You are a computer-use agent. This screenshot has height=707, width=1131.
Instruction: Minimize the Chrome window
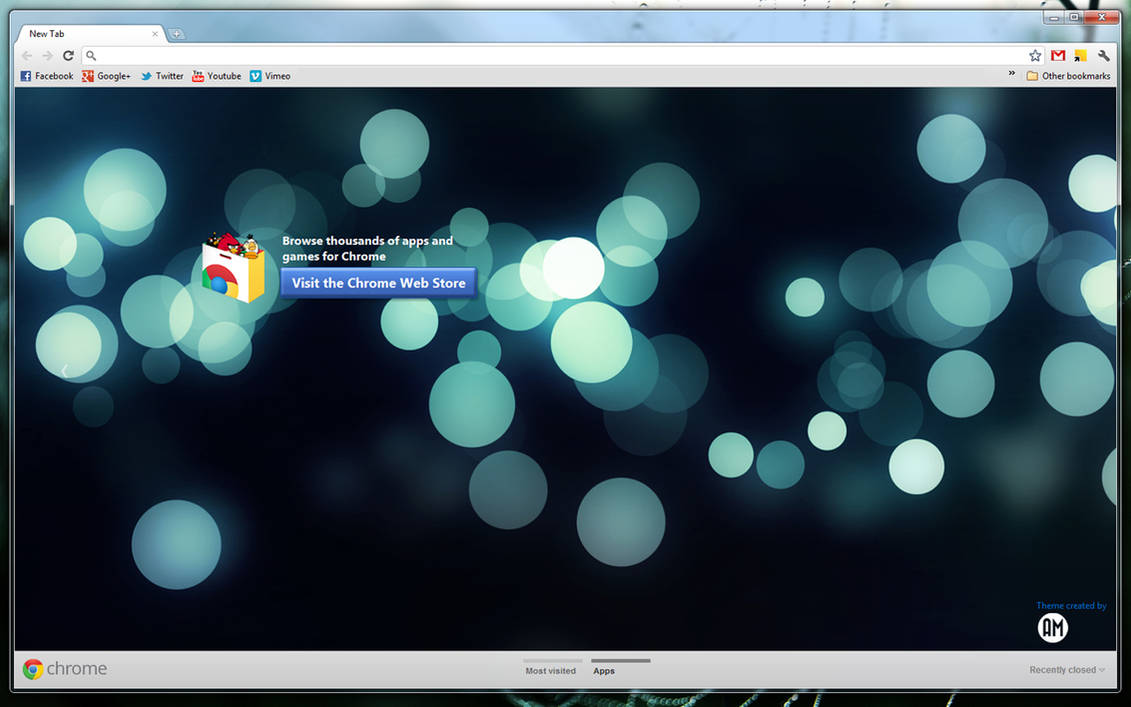click(1055, 17)
